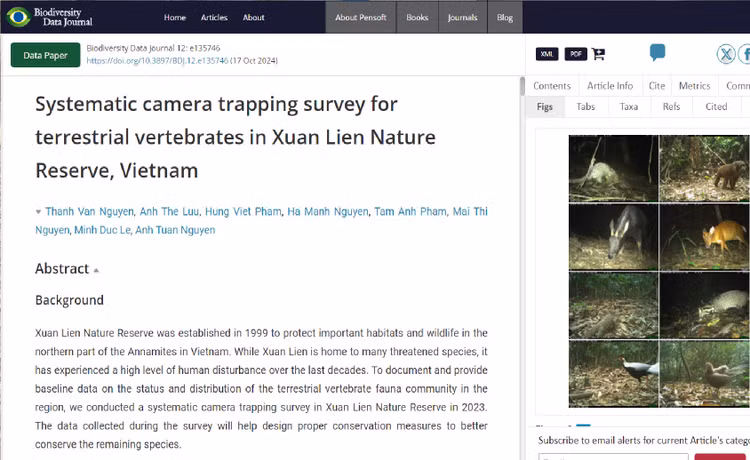The image size is (750, 460).
Task: Share article on X (Twitter)
Action: tap(727, 54)
